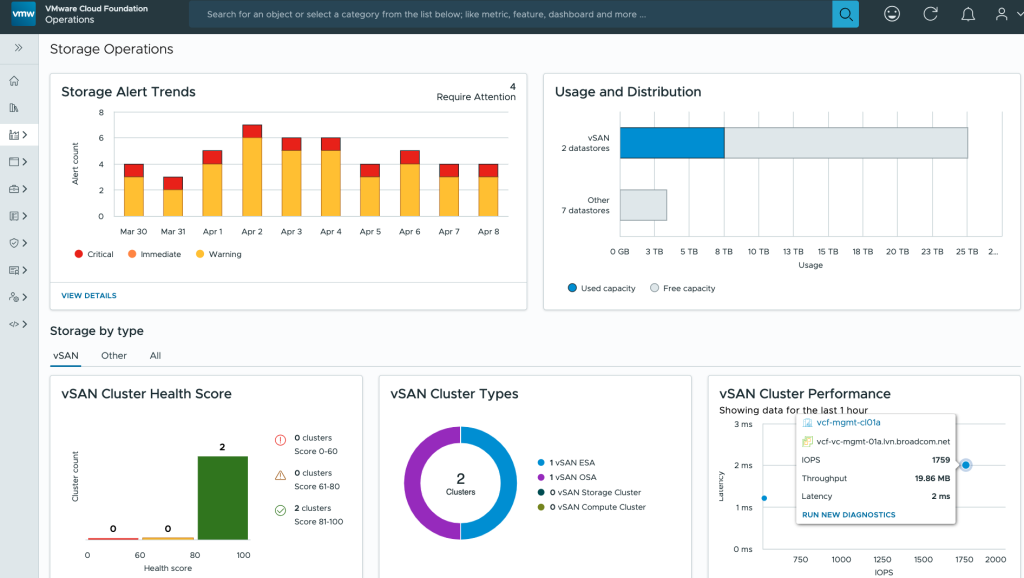Focus the global search input field
The height and width of the screenshot is (578, 1024).
click(x=510, y=15)
